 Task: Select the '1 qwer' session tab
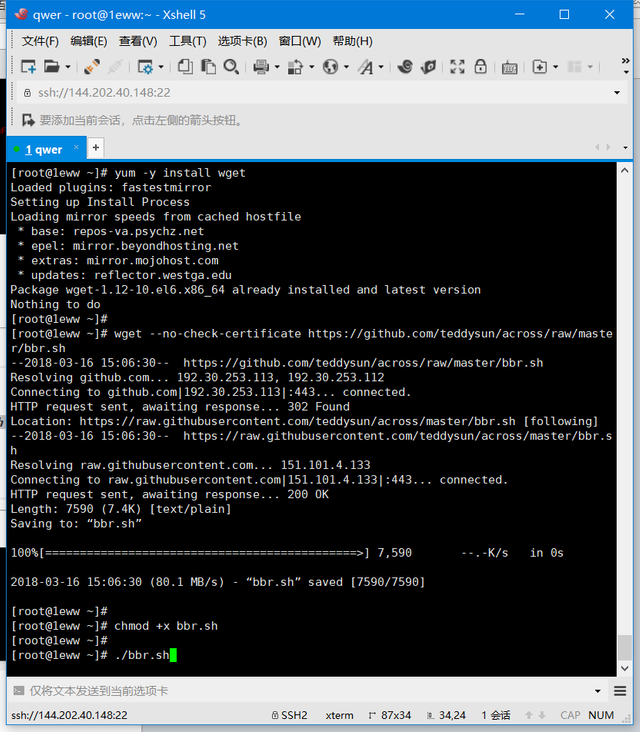pos(44,150)
